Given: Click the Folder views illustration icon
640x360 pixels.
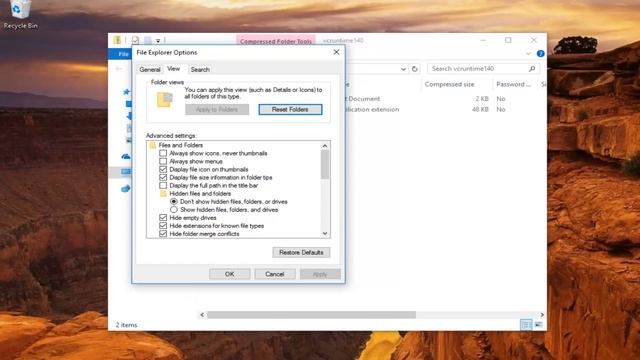Looking at the screenshot, I should (x=165, y=100).
